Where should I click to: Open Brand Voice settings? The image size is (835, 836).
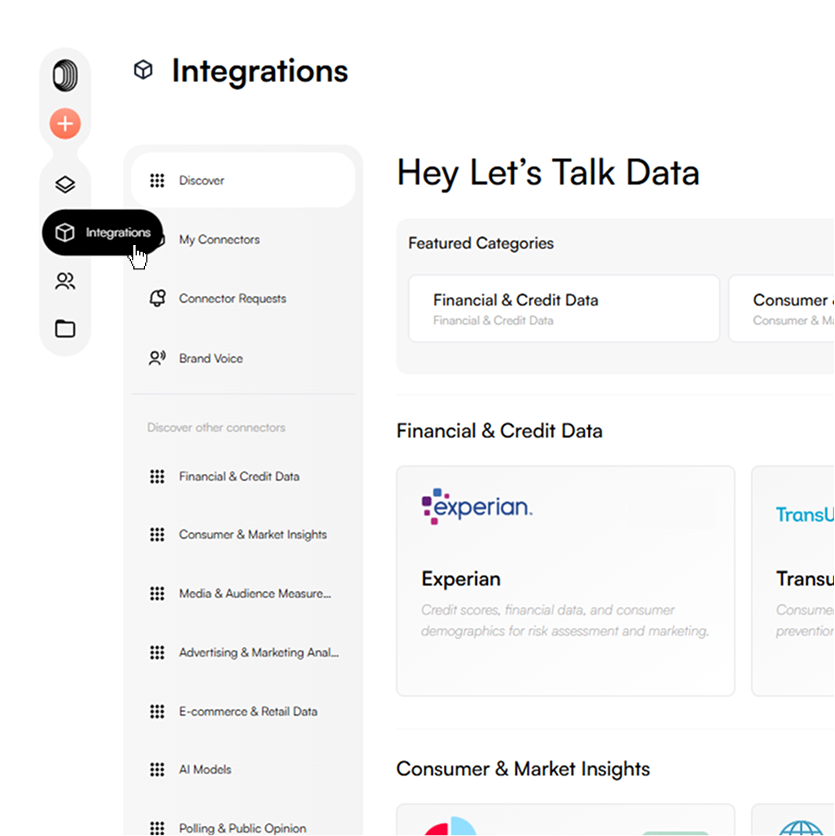[243, 358]
